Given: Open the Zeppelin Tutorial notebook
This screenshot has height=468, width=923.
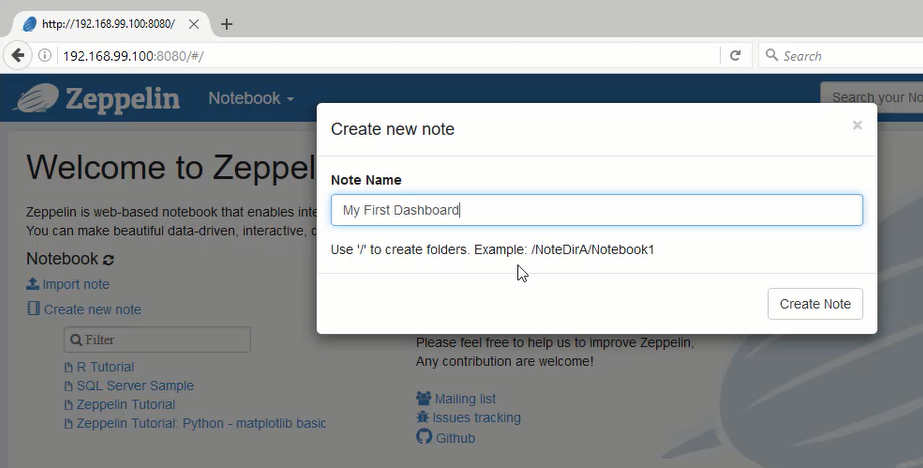Looking at the screenshot, I should click(x=126, y=404).
